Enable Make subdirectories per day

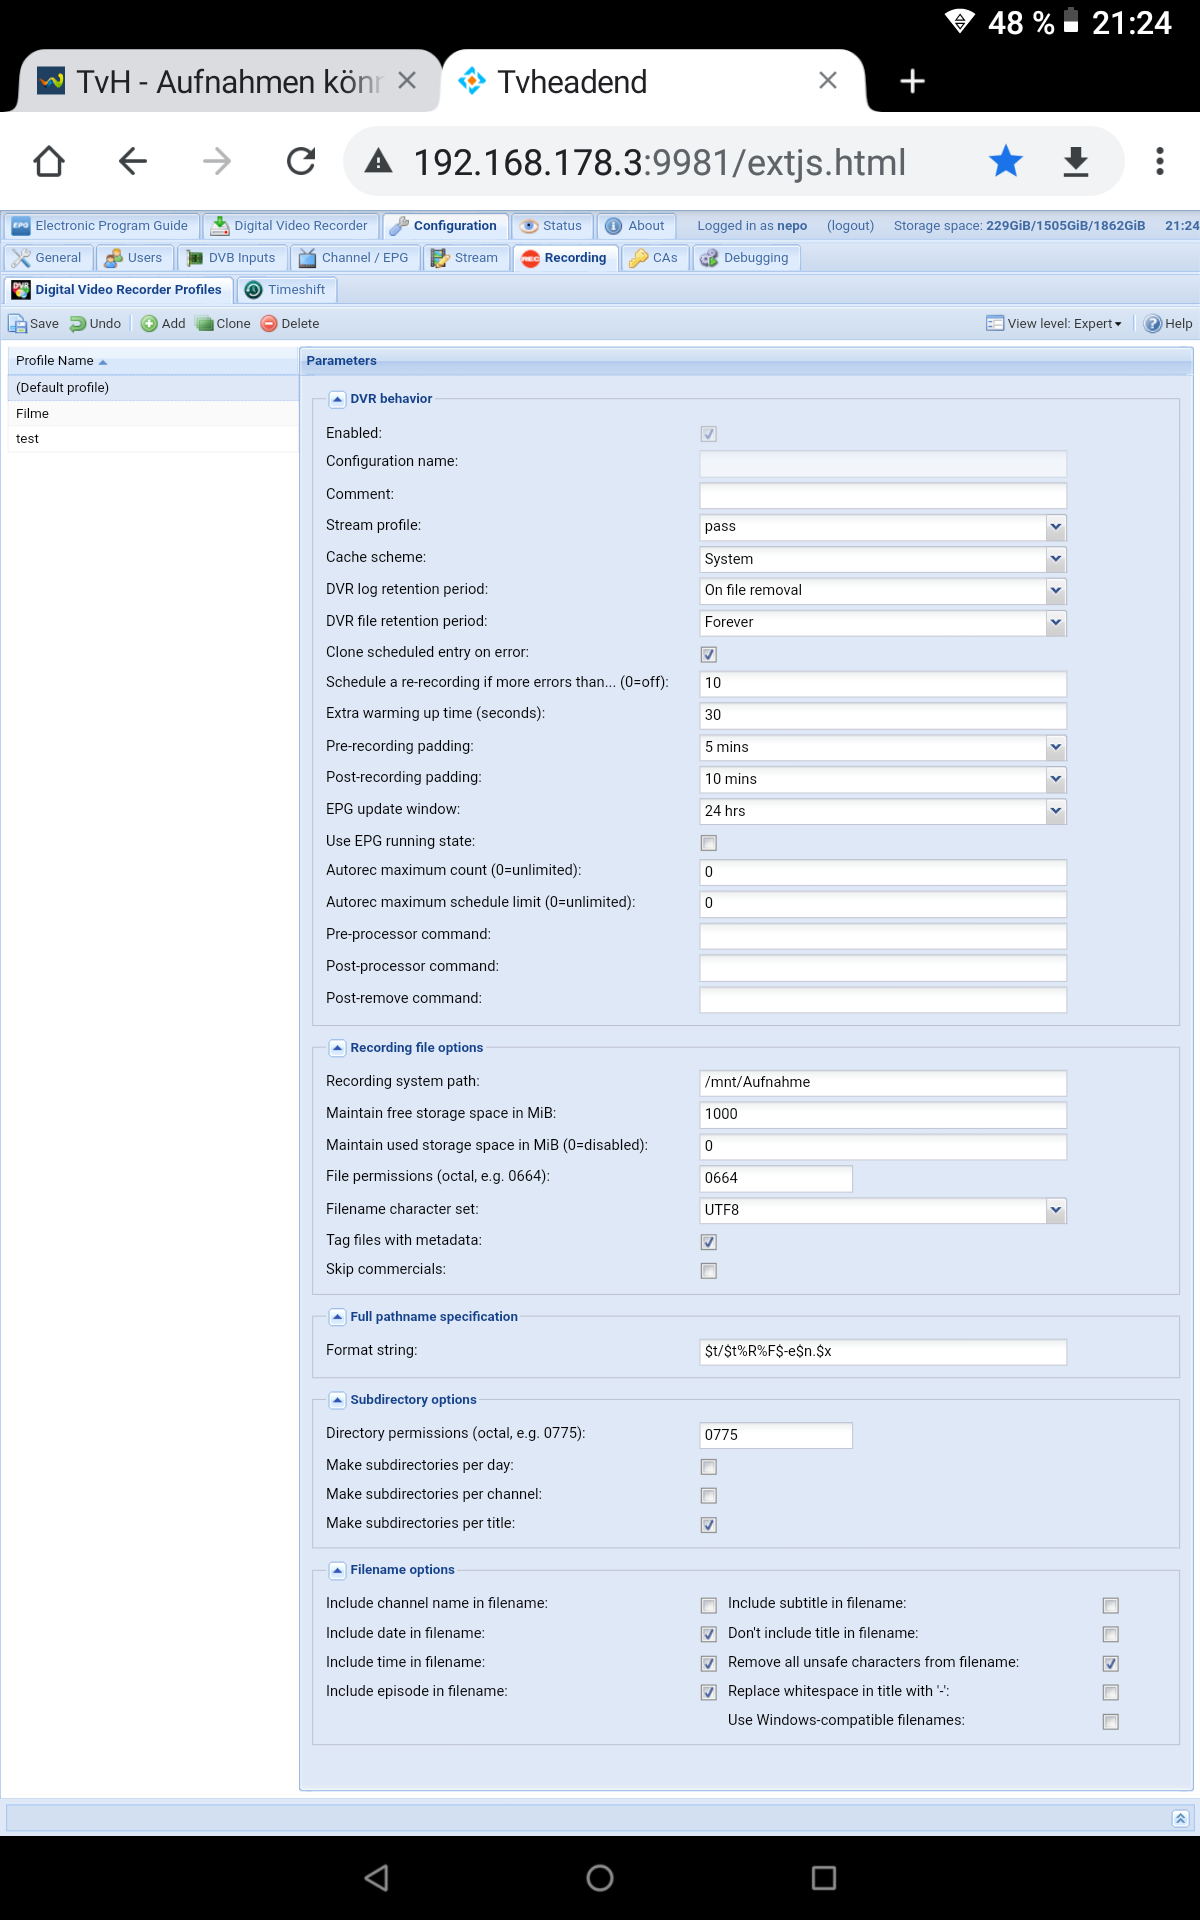tap(709, 1467)
